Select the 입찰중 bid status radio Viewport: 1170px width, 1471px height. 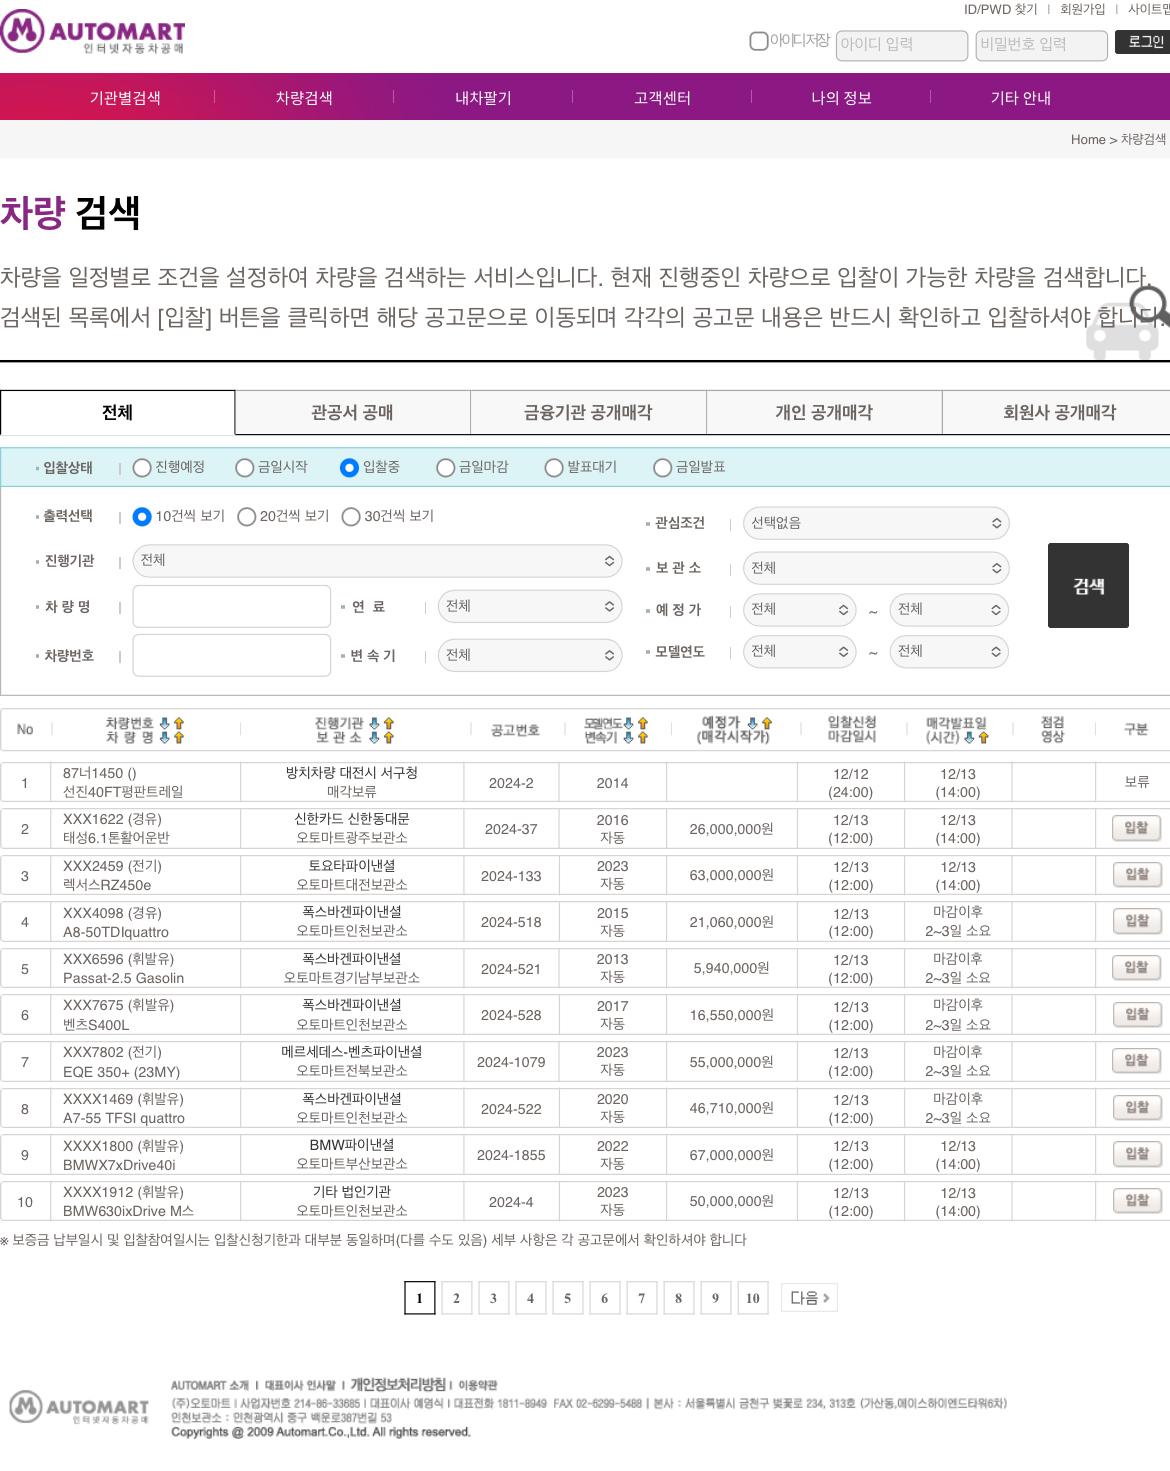pyautogui.click(x=349, y=468)
